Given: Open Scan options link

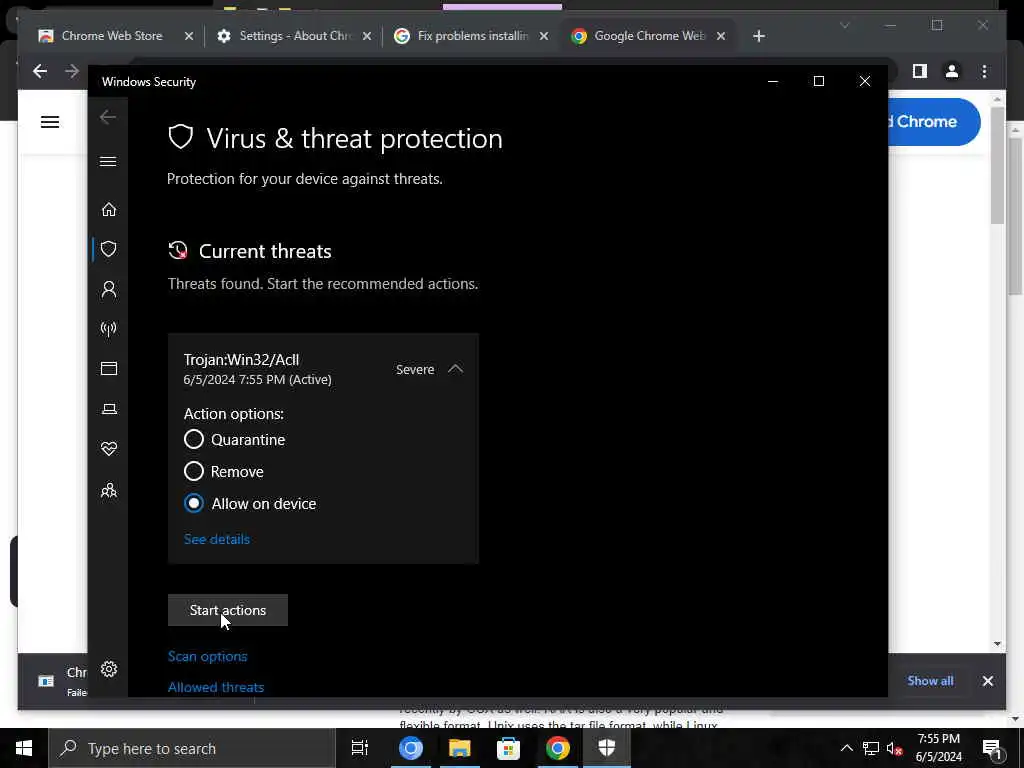Looking at the screenshot, I should click(208, 656).
